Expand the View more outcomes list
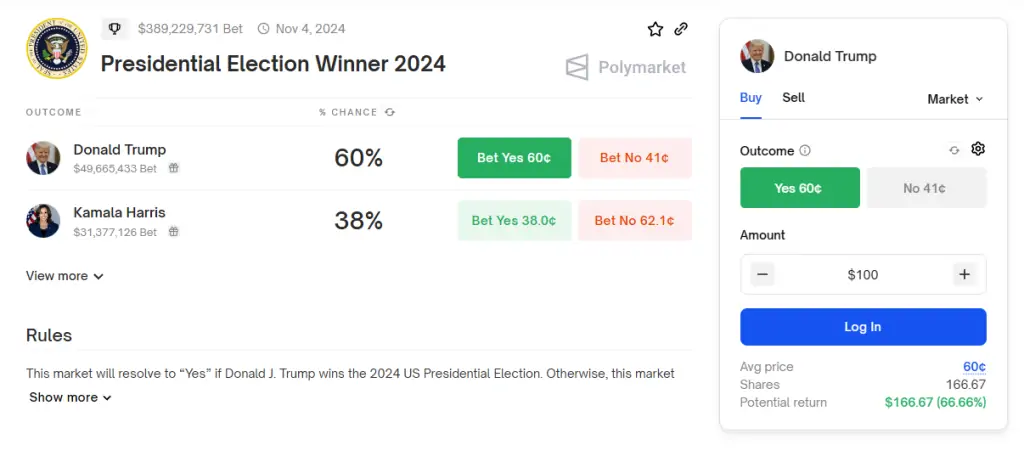Viewport: 1024px width, 456px height. point(65,276)
